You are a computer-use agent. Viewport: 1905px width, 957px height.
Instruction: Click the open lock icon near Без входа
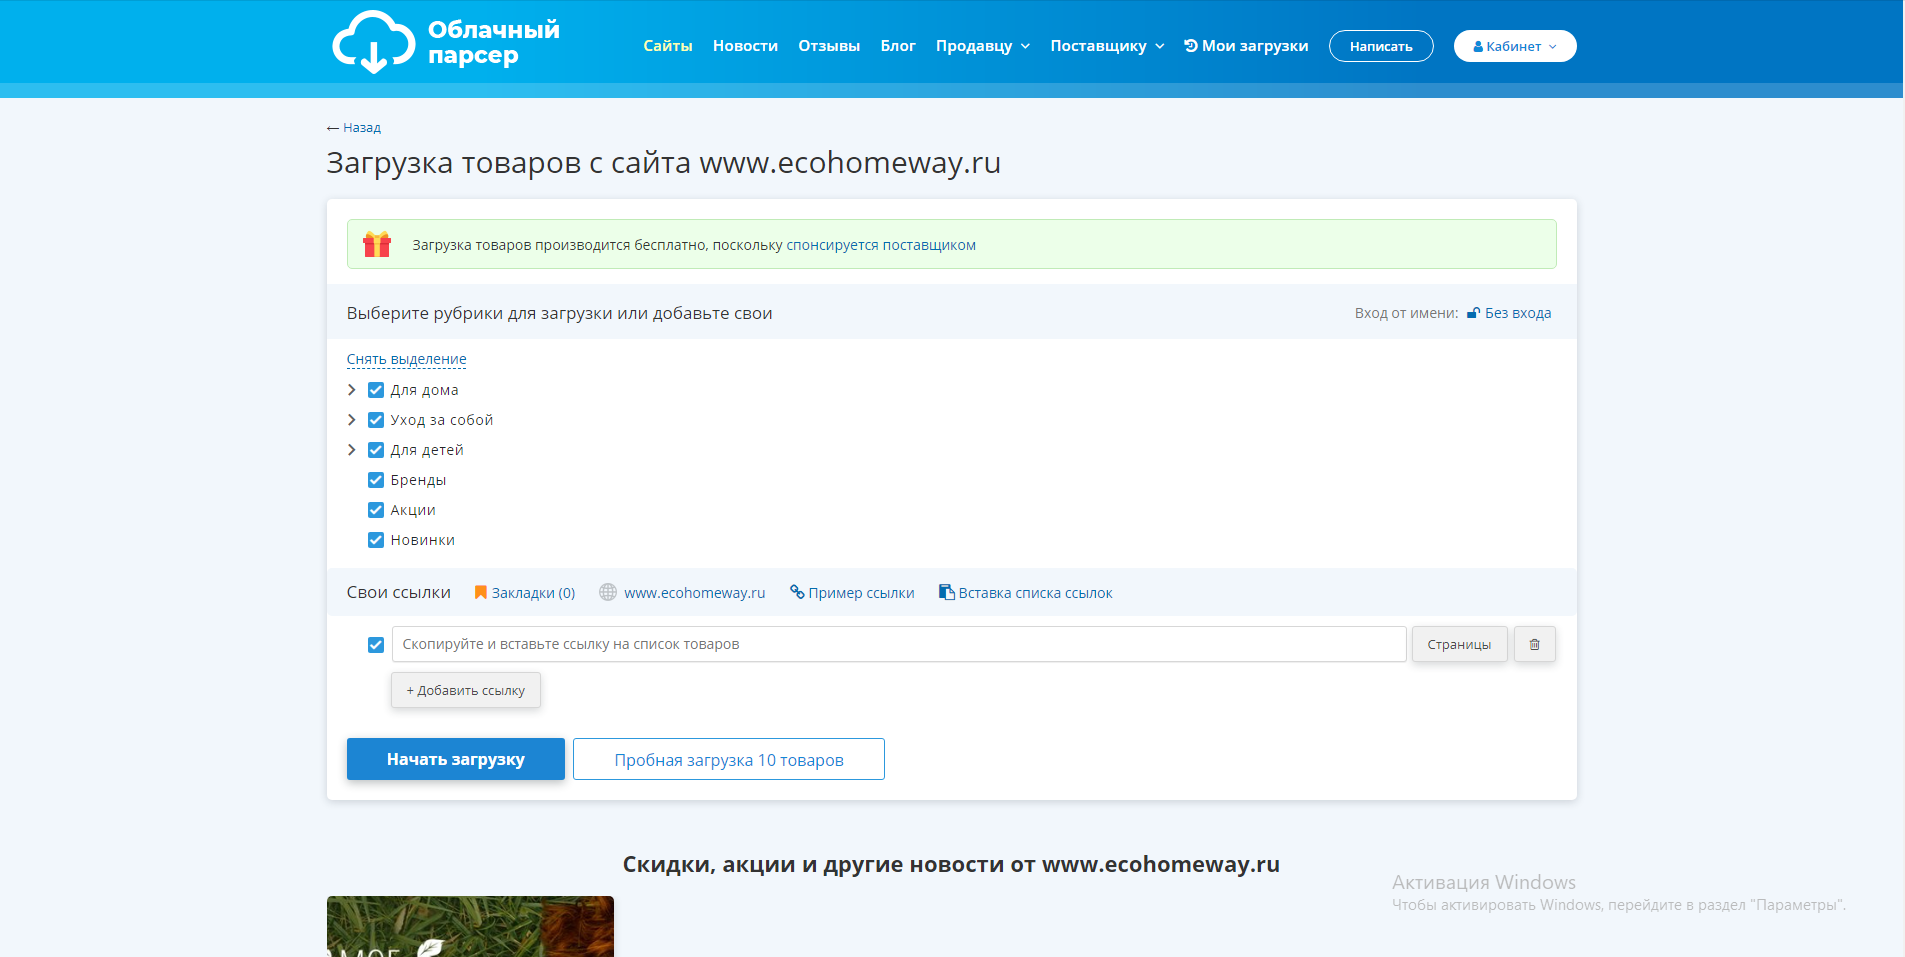click(x=1473, y=313)
